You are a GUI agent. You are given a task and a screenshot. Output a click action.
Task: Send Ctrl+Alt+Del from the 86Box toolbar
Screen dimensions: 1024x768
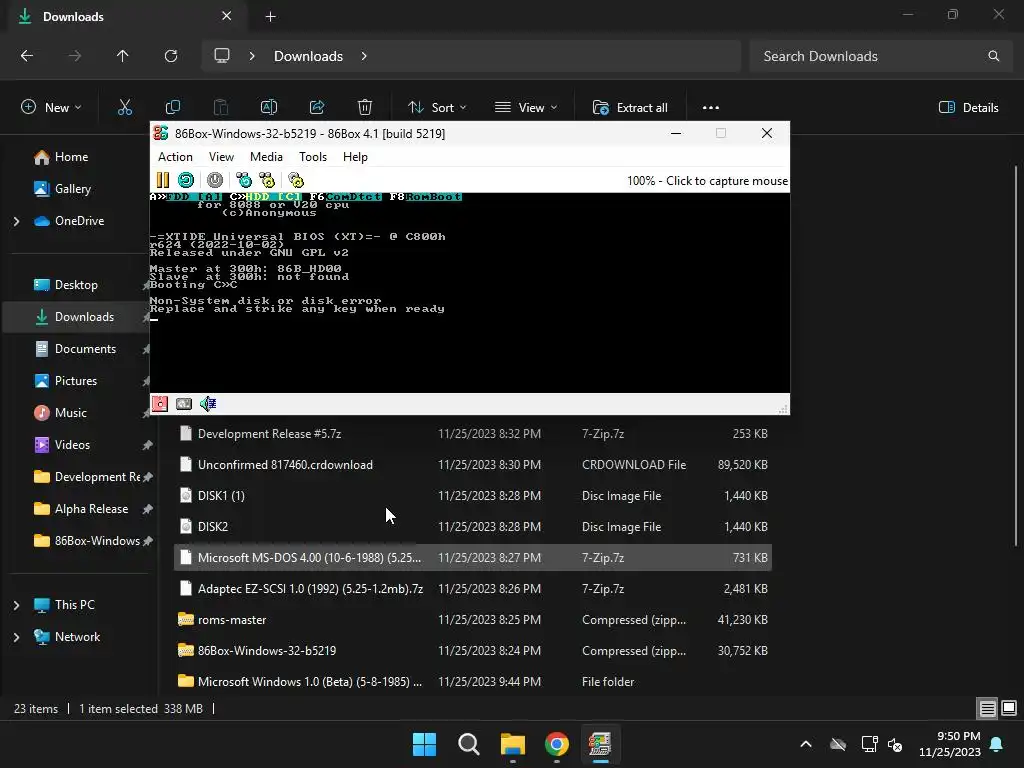point(244,180)
